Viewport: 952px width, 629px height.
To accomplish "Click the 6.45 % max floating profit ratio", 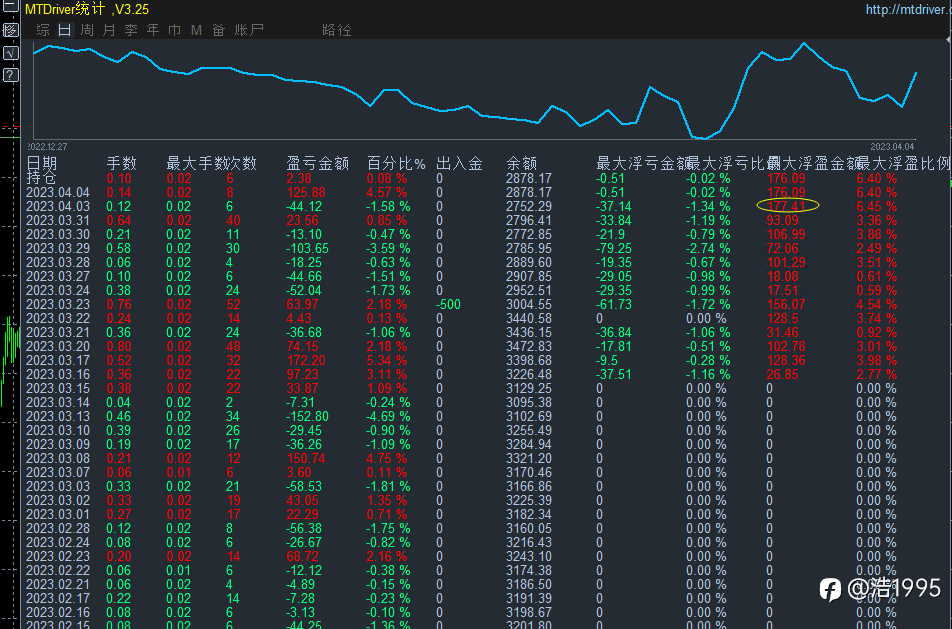I will 877,206.
